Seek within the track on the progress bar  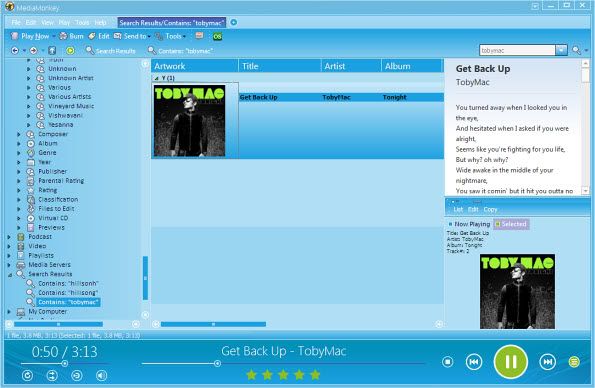click(x=283, y=364)
